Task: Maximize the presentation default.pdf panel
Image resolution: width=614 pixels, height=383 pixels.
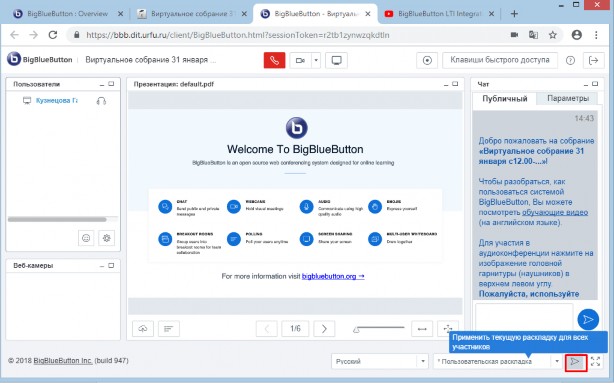Action: click(x=455, y=84)
